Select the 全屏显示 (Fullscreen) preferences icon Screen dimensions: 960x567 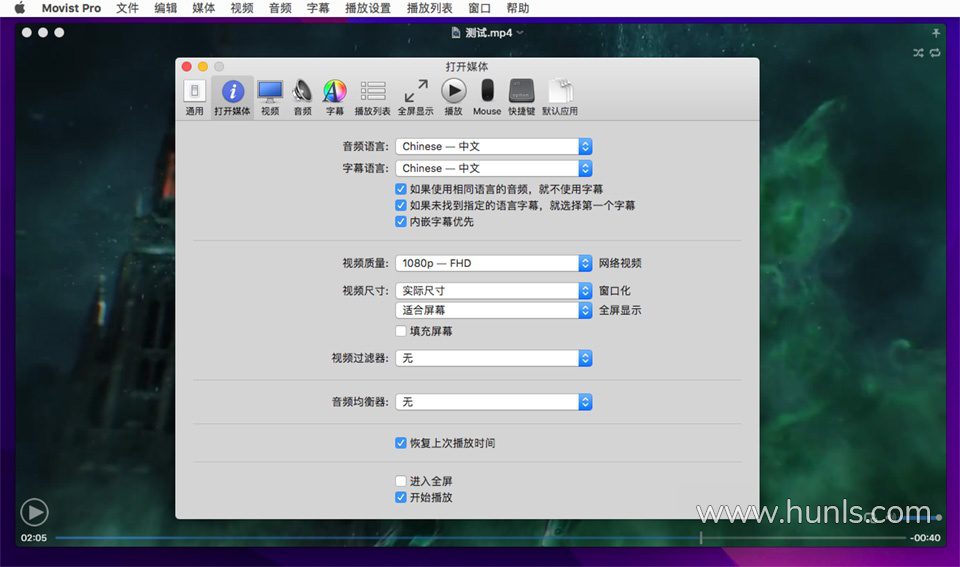pos(416,97)
